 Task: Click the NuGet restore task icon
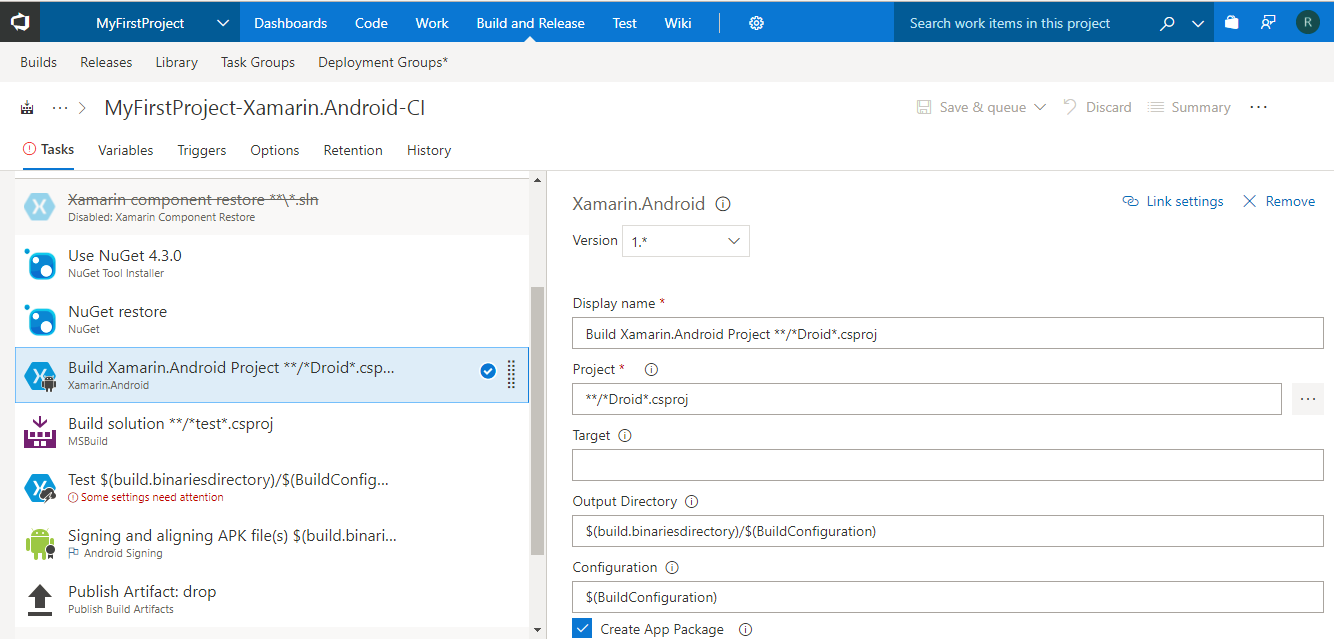40,320
